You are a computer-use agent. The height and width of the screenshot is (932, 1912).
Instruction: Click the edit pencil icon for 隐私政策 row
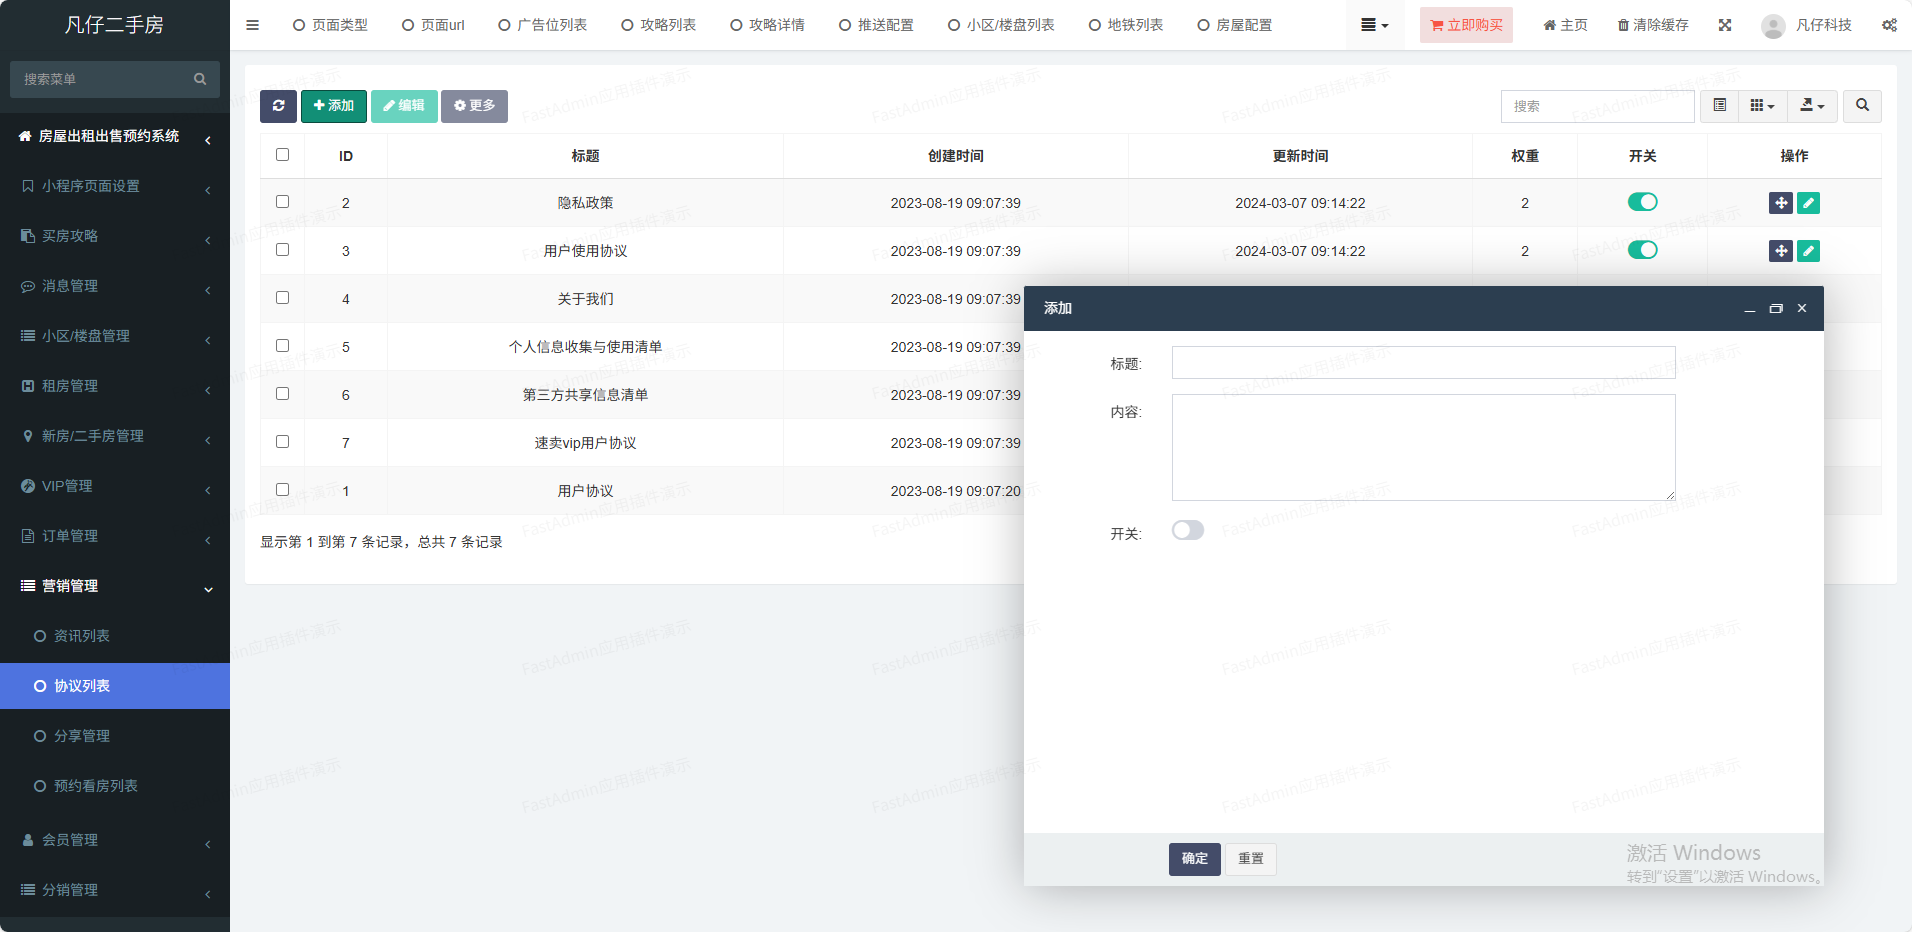pyautogui.click(x=1808, y=203)
